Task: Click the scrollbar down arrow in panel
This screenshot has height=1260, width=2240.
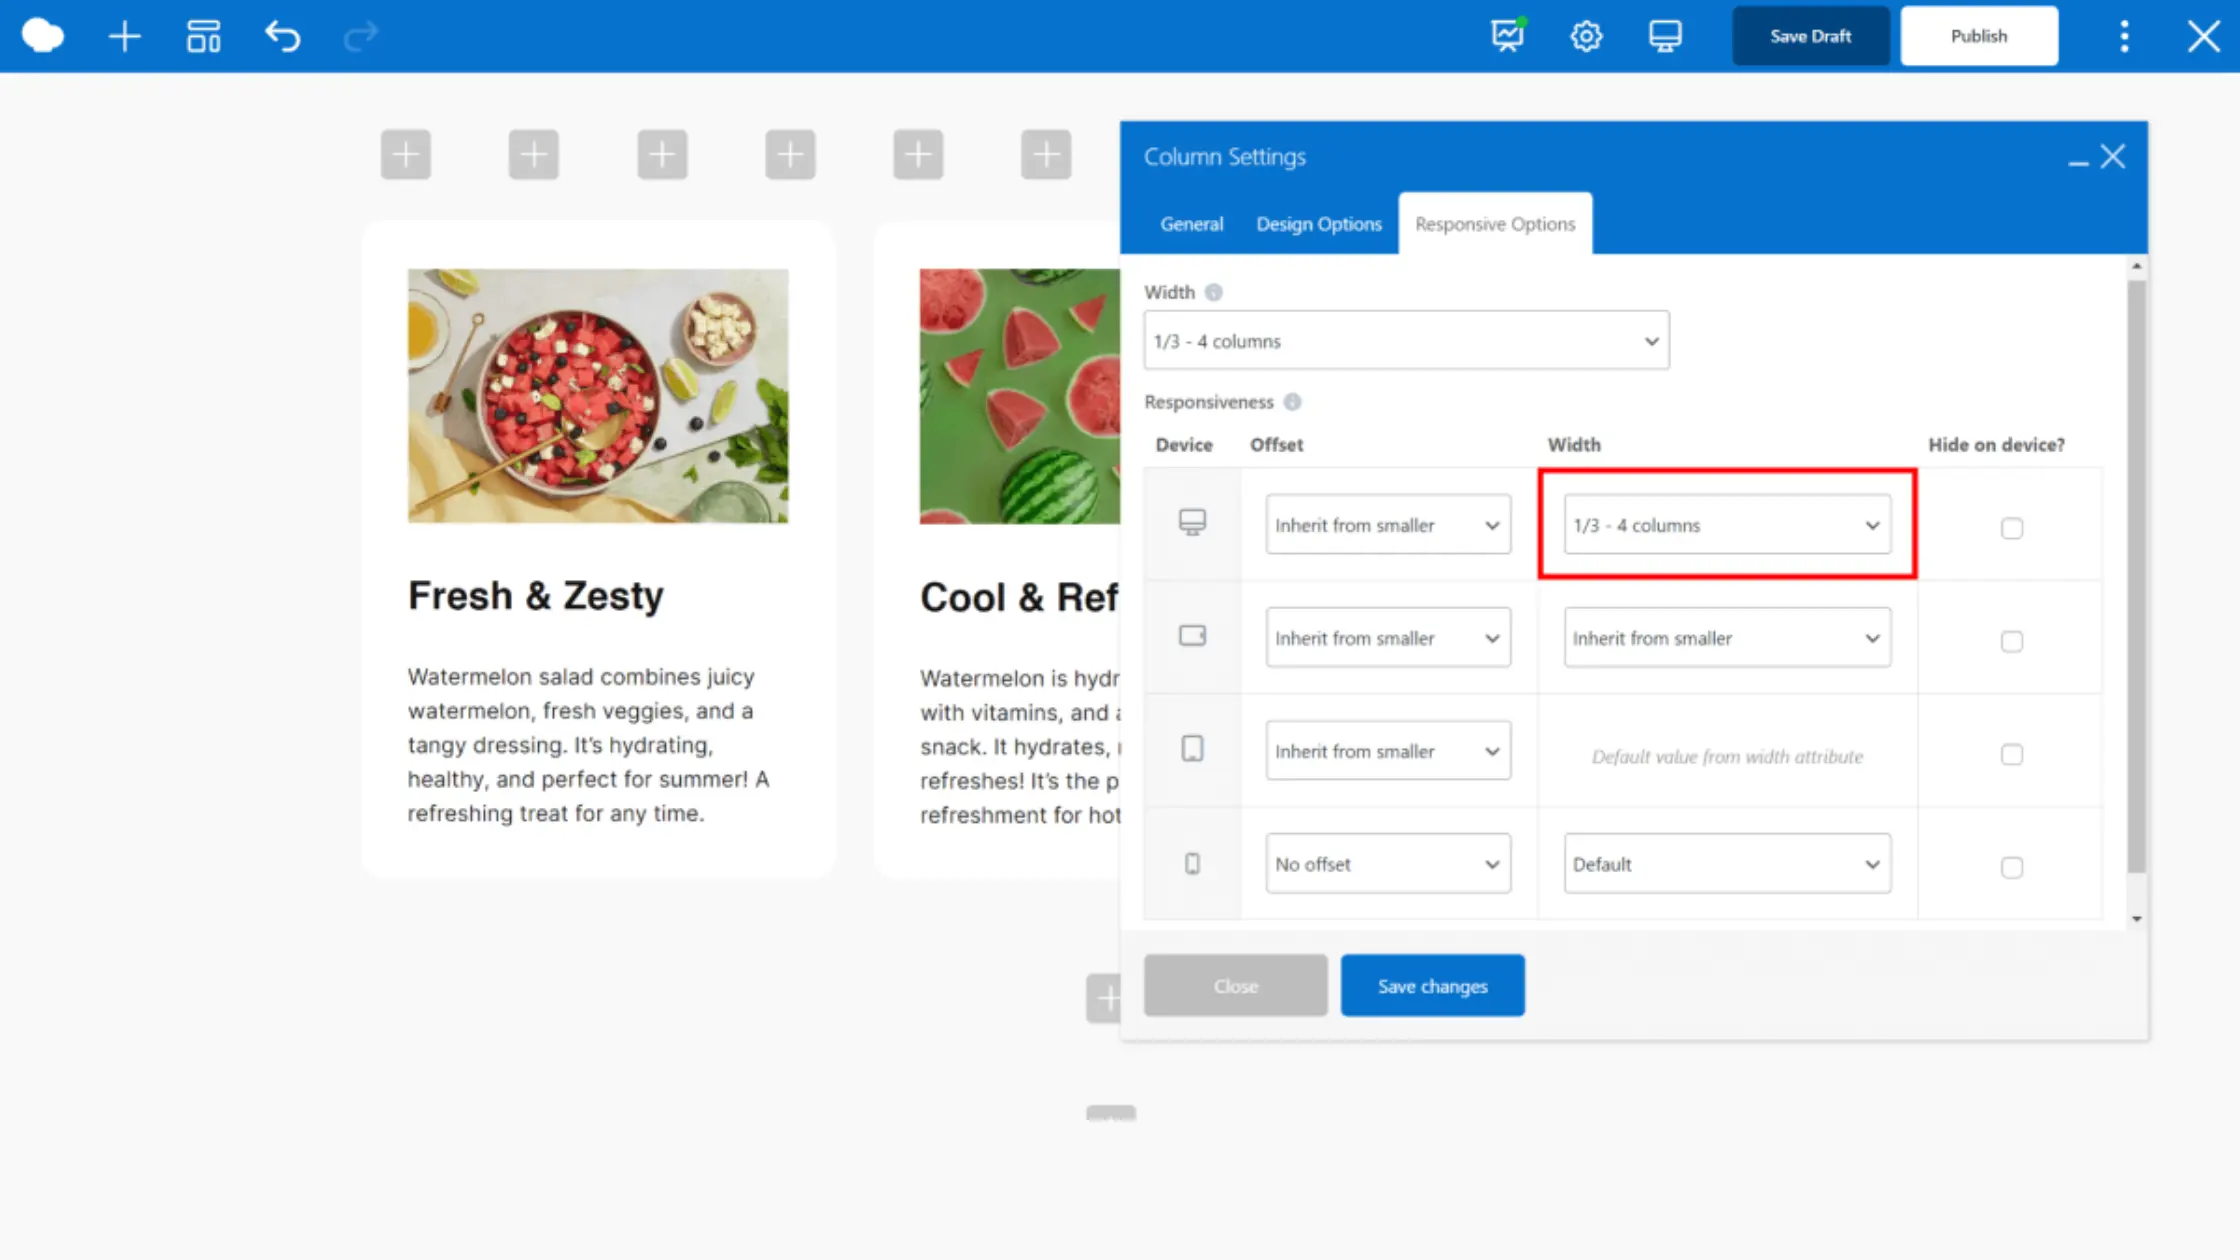Action: coord(2136,919)
